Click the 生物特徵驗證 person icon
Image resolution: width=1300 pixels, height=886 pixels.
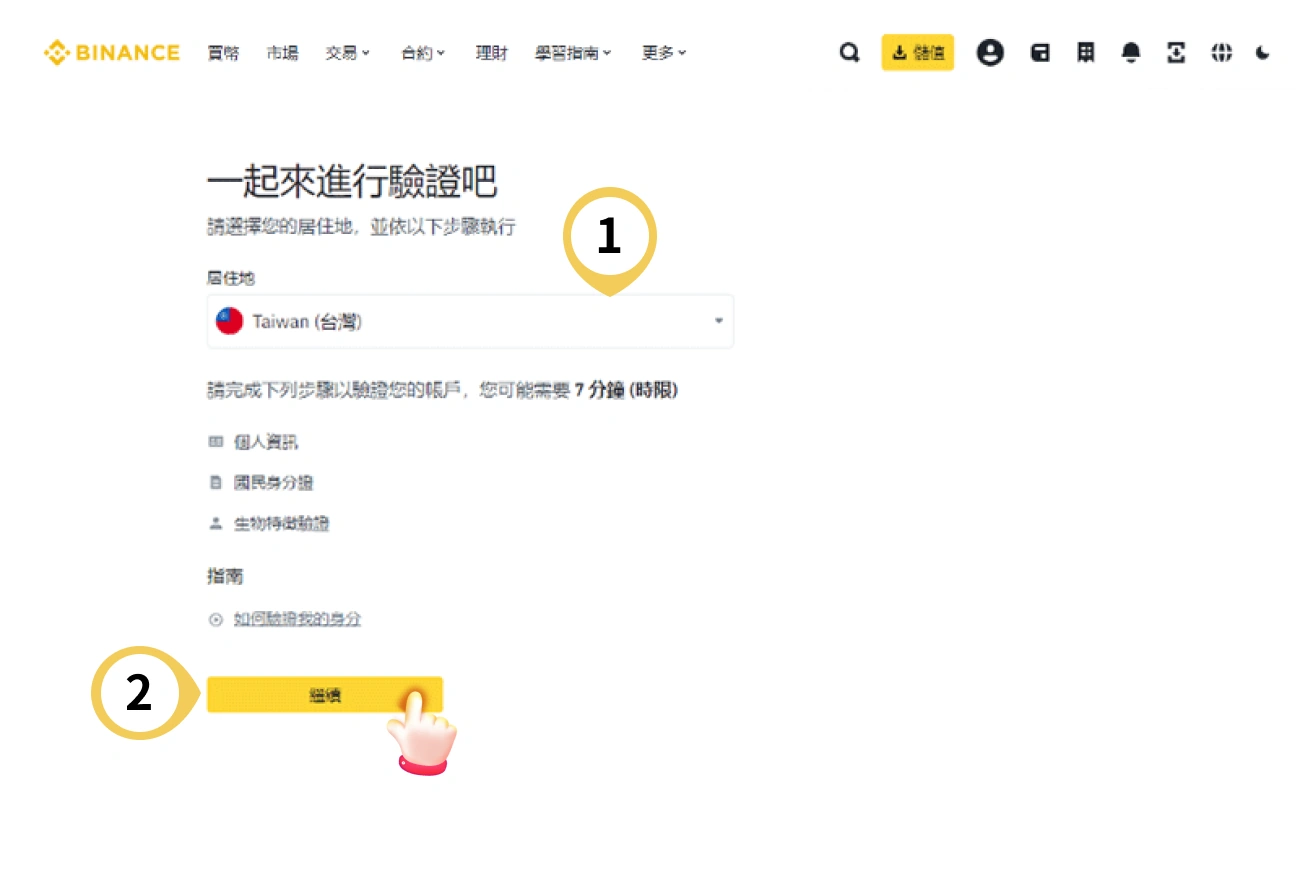click(216, 523)
